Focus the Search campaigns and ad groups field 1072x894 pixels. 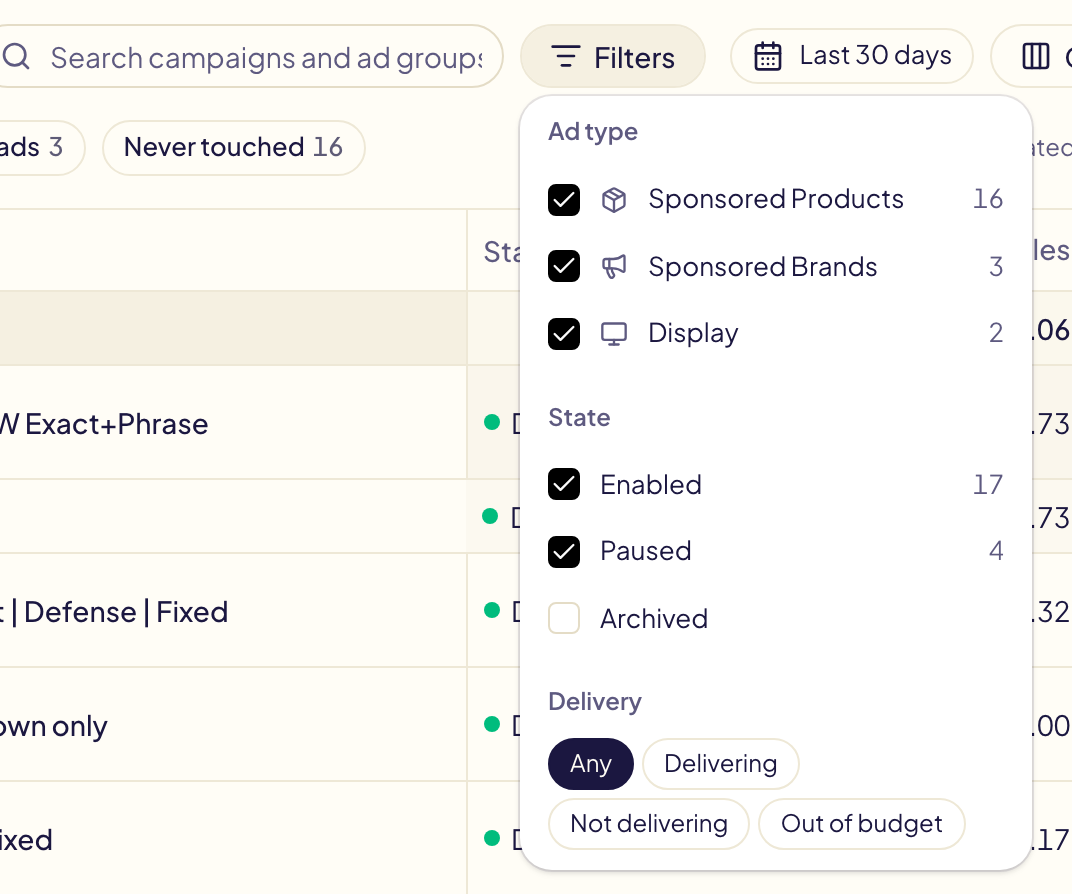coord(250,57)
